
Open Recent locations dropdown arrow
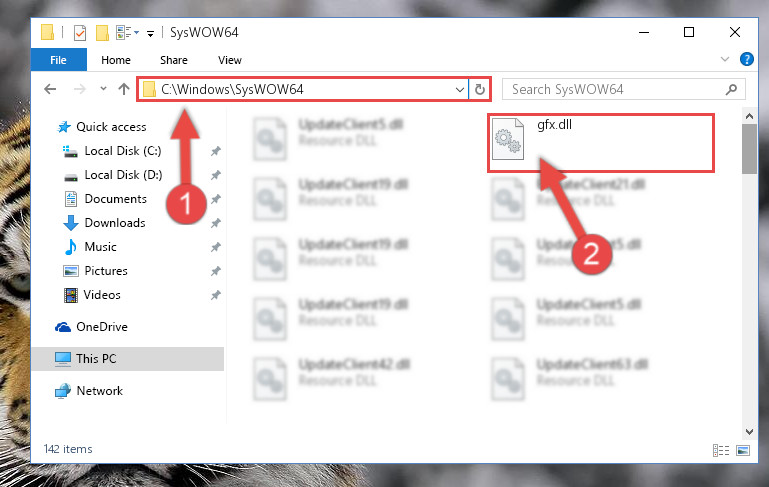click(x=103, y=89)
